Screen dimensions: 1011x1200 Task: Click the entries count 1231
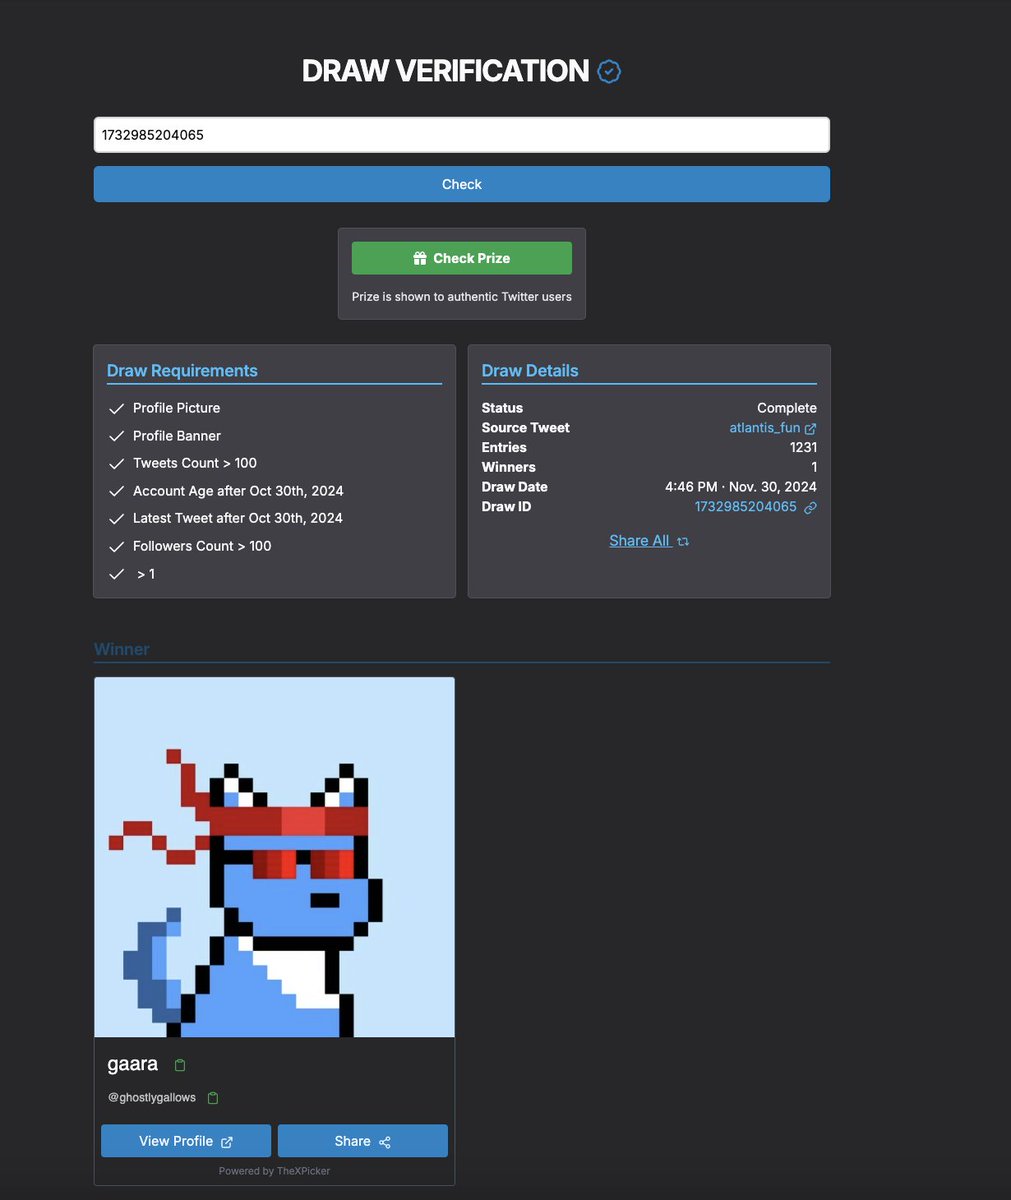pyautogui.click(x=803, y=447)
